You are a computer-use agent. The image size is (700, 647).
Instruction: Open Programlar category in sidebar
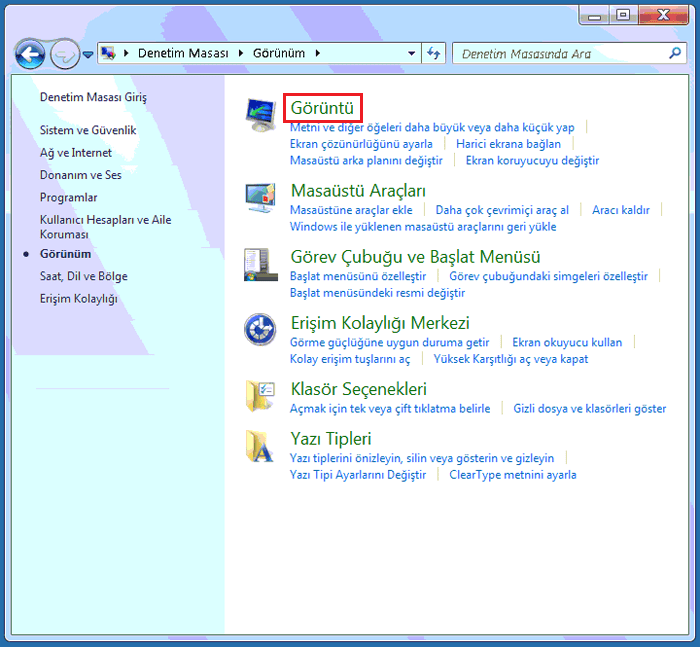[68, 197]
